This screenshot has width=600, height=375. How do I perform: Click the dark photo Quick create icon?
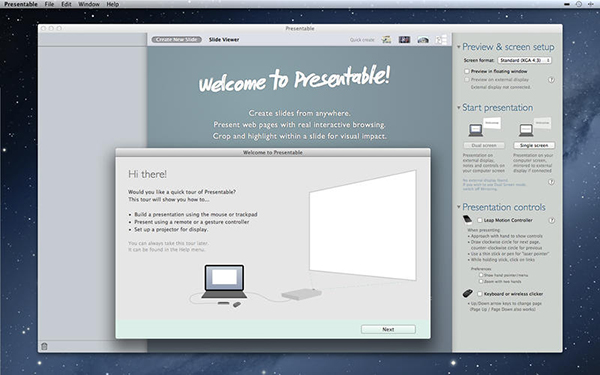click(404, 39)
